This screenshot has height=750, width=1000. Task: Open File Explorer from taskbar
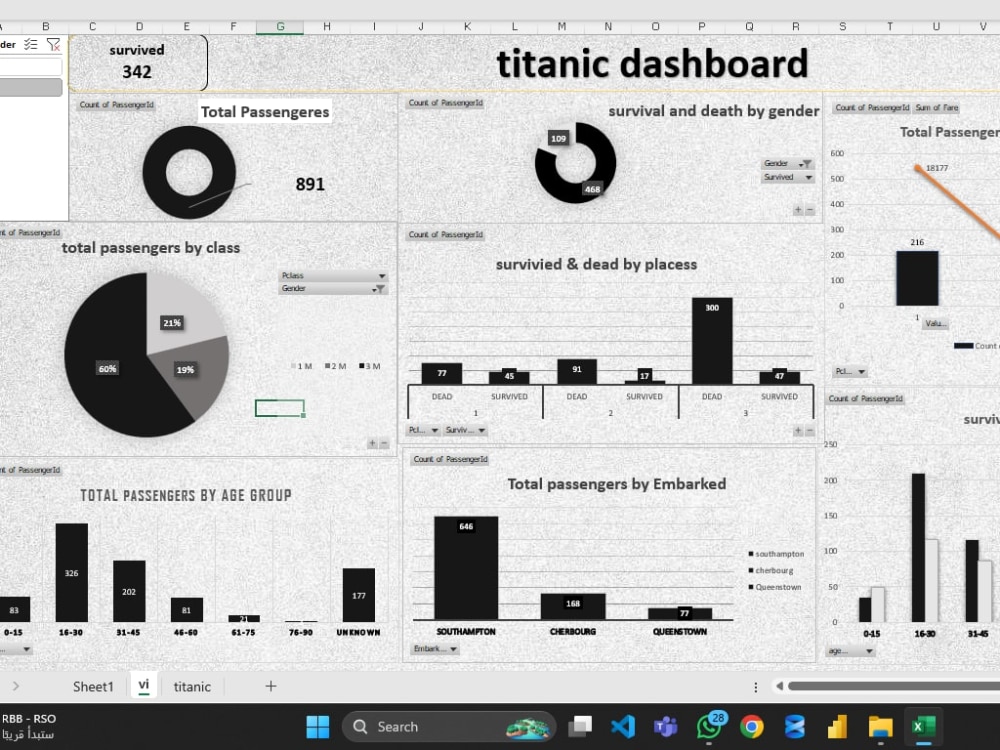880,726
